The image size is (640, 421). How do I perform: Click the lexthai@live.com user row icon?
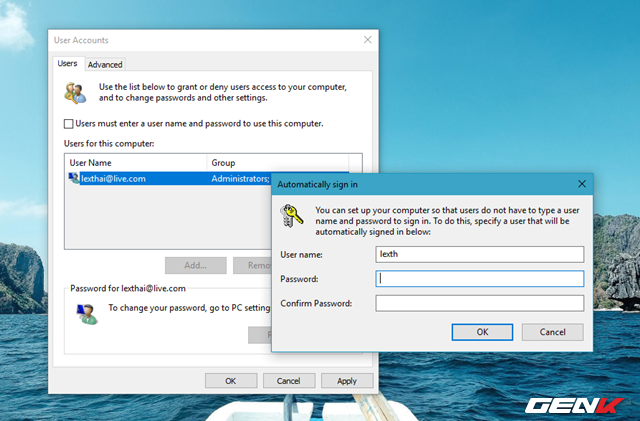[x=74, y=178]
